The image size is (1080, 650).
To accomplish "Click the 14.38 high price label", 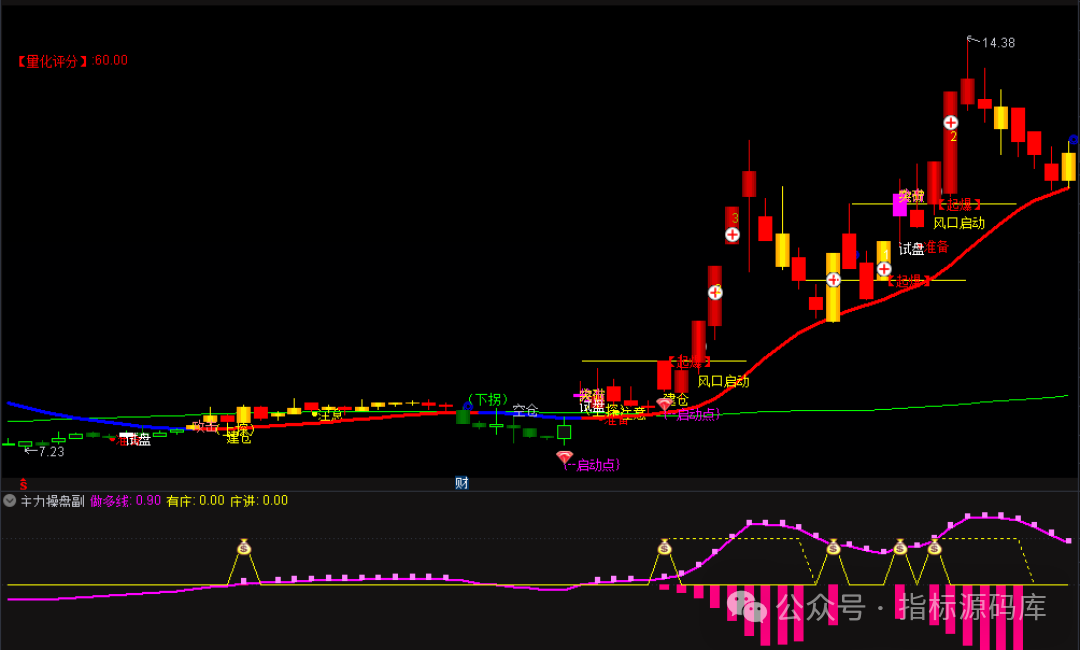I will (x=997, y=43).
